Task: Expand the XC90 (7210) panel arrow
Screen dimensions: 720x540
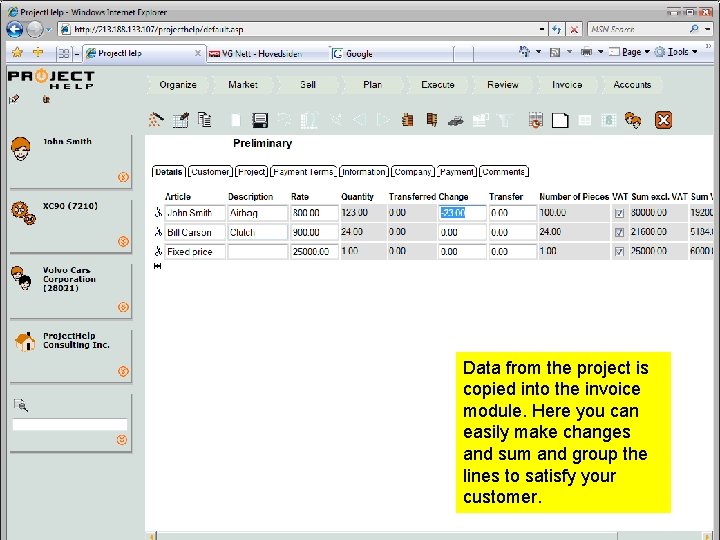Action: click(123, 241)
